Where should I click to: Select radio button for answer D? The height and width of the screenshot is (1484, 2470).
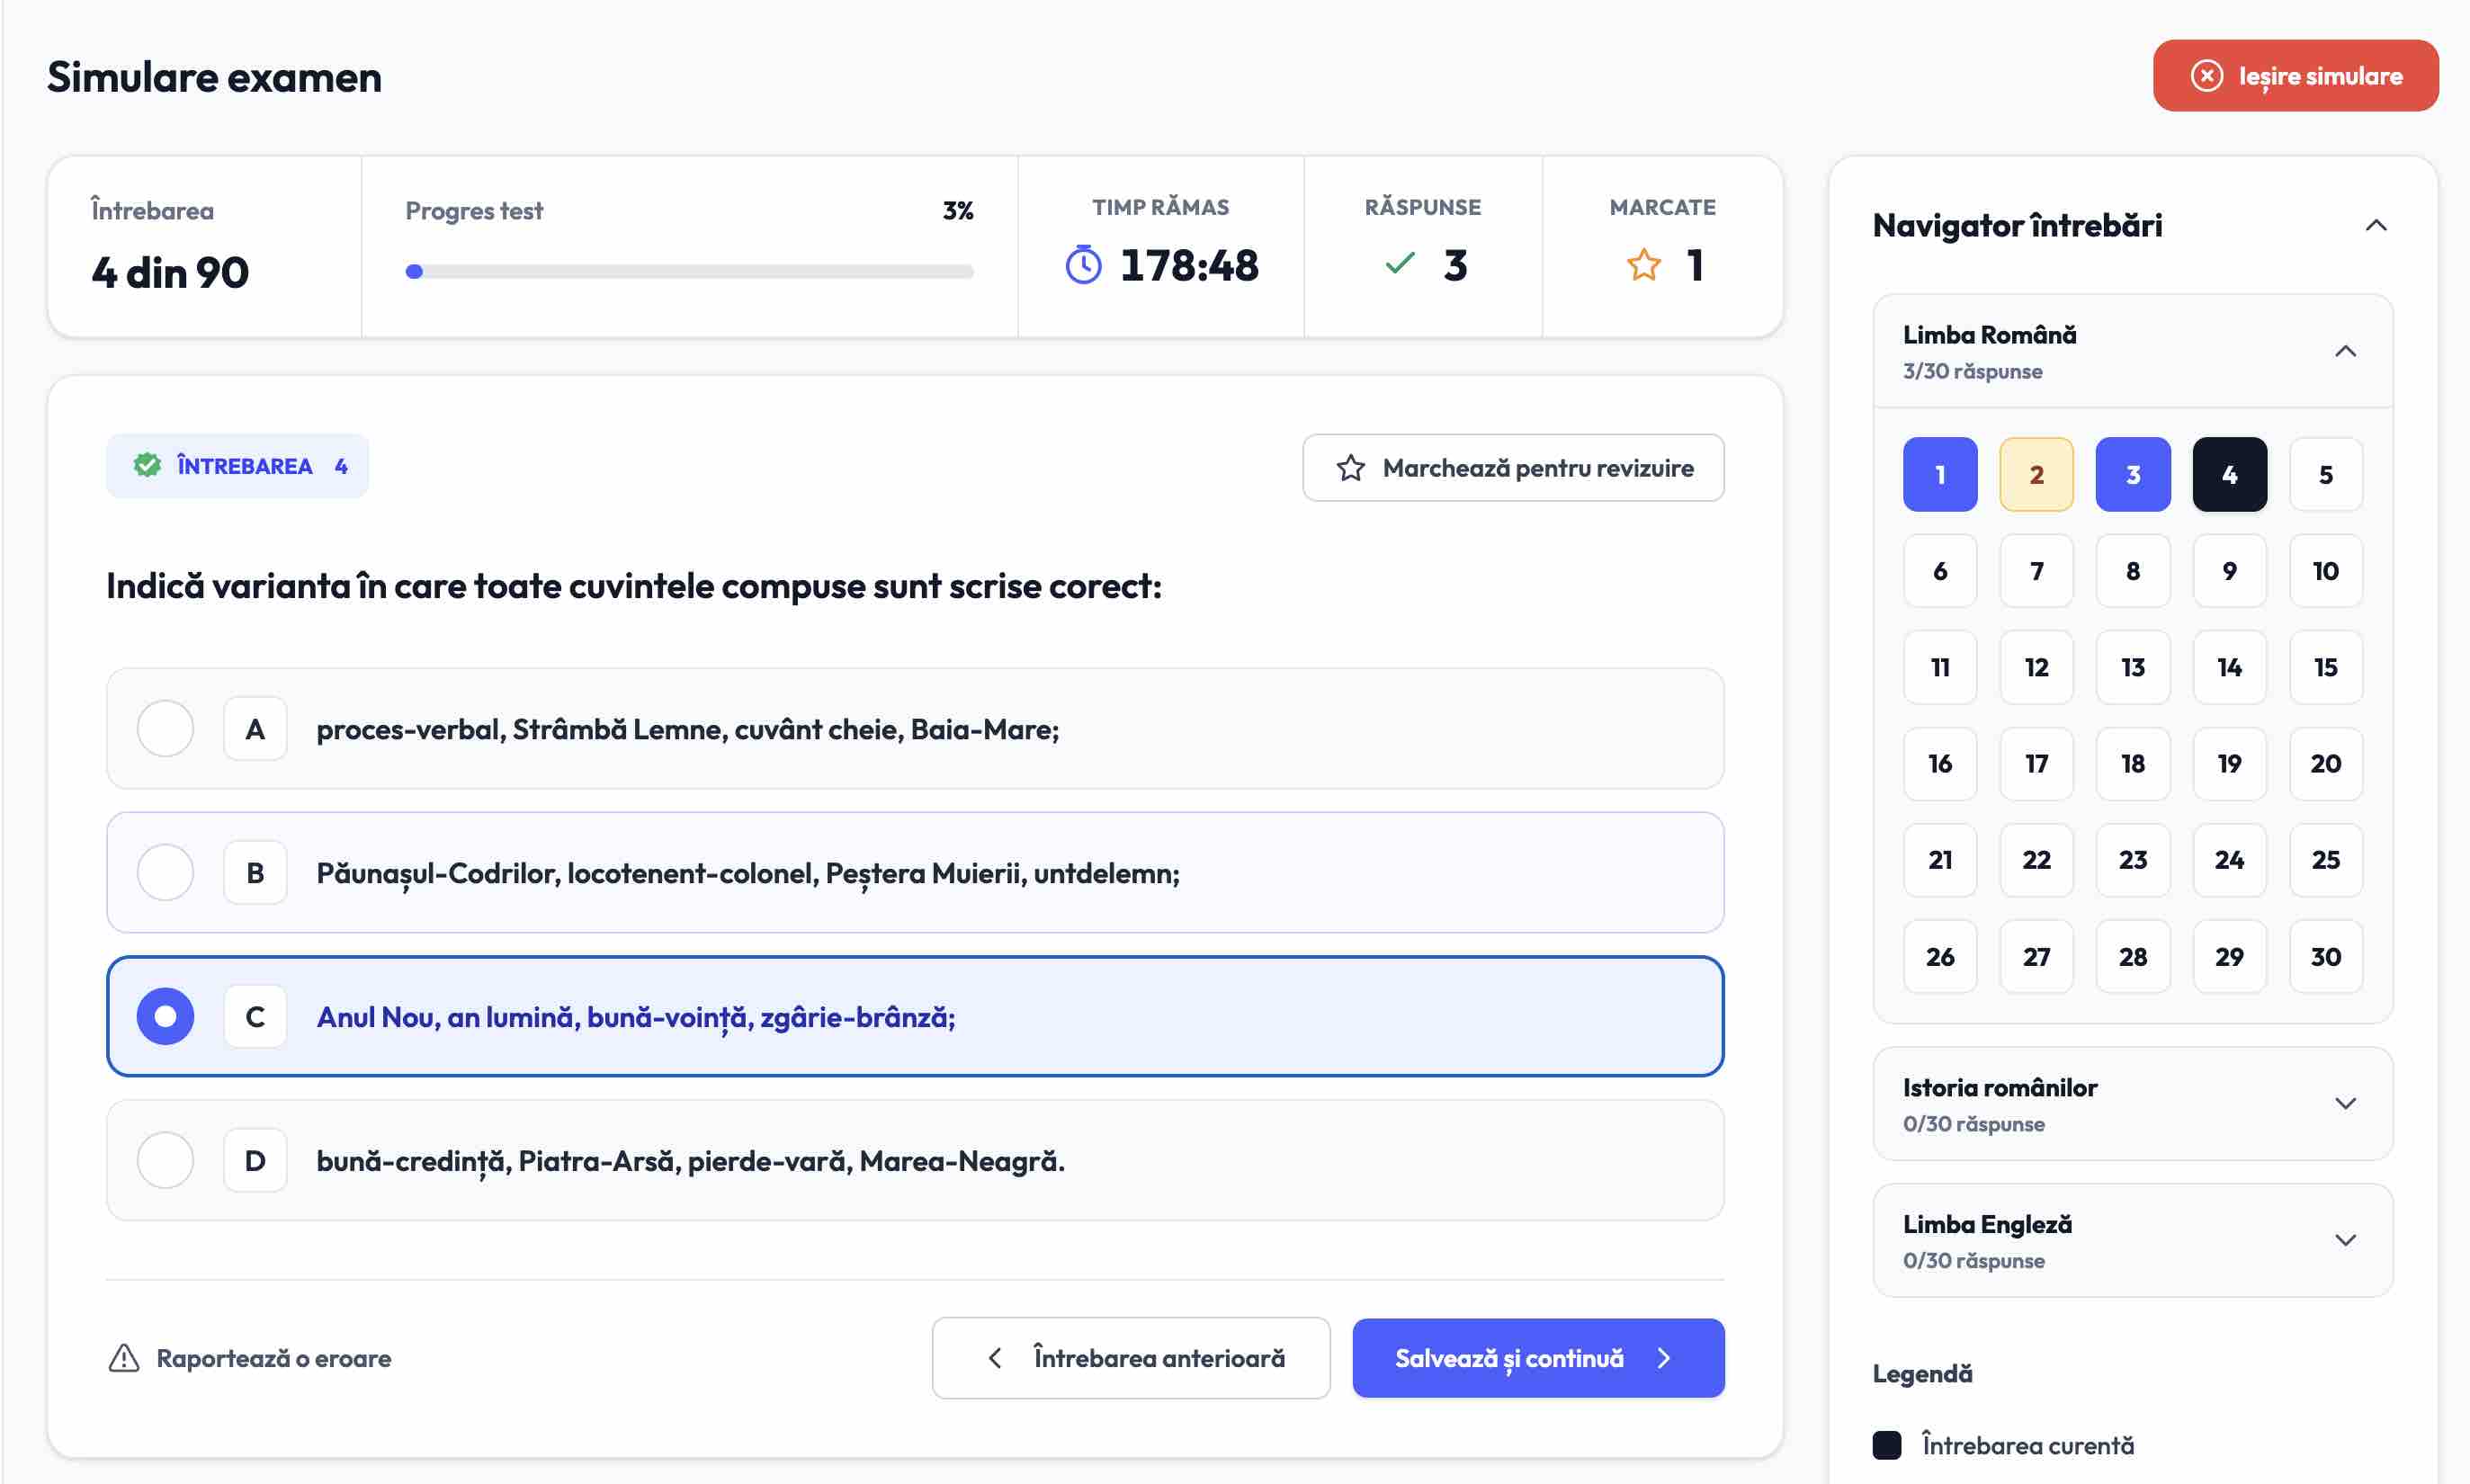point(165,1161)
